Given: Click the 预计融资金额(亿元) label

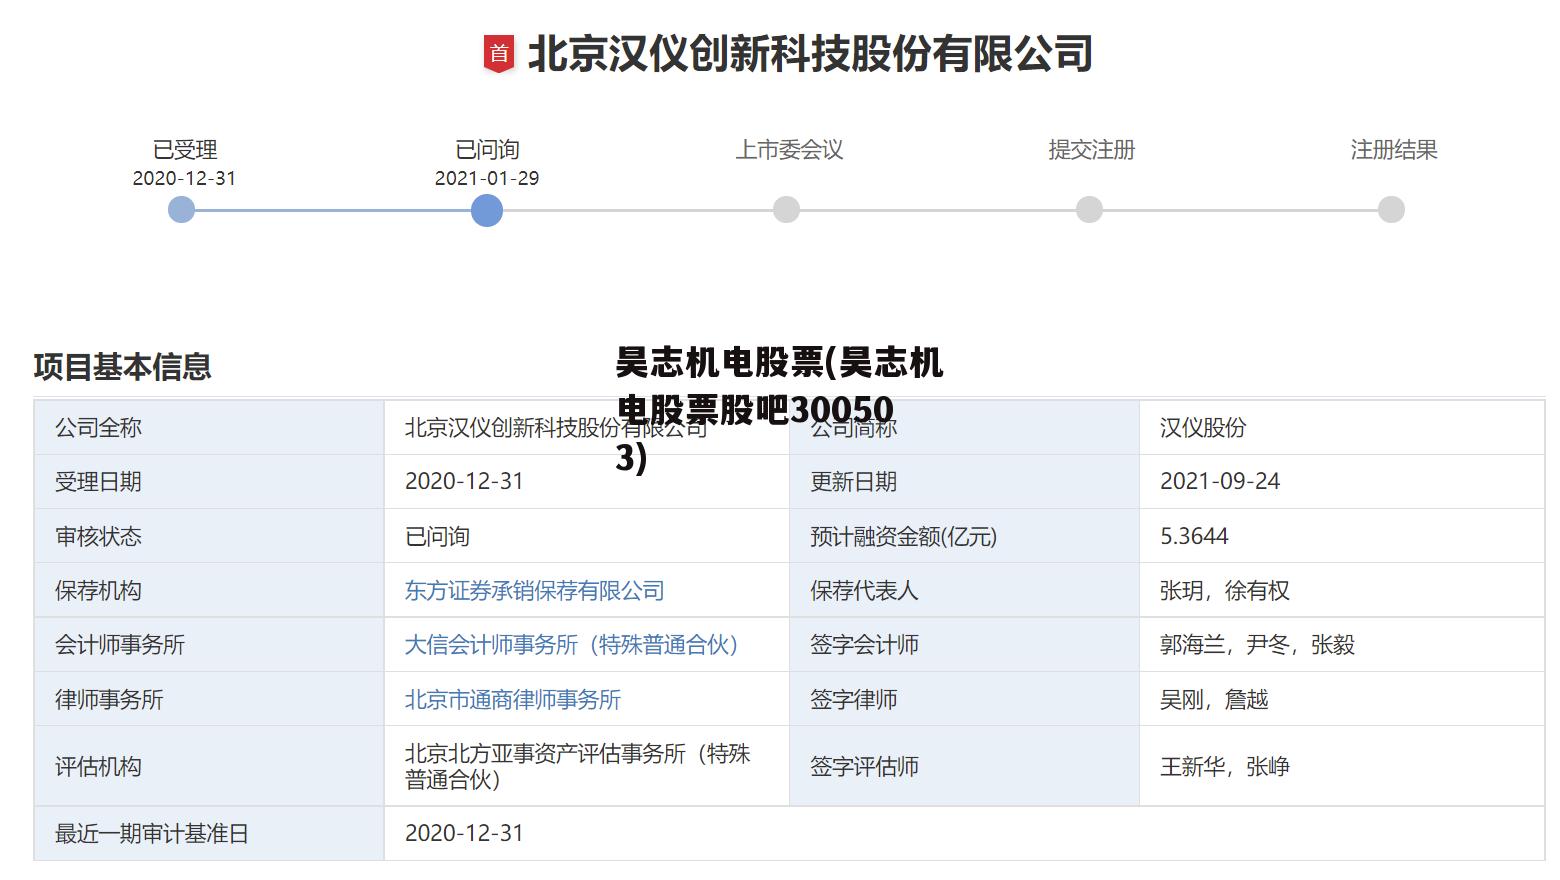Looking at the screenshot, I should pyautogui.click(x=903, y=537).
